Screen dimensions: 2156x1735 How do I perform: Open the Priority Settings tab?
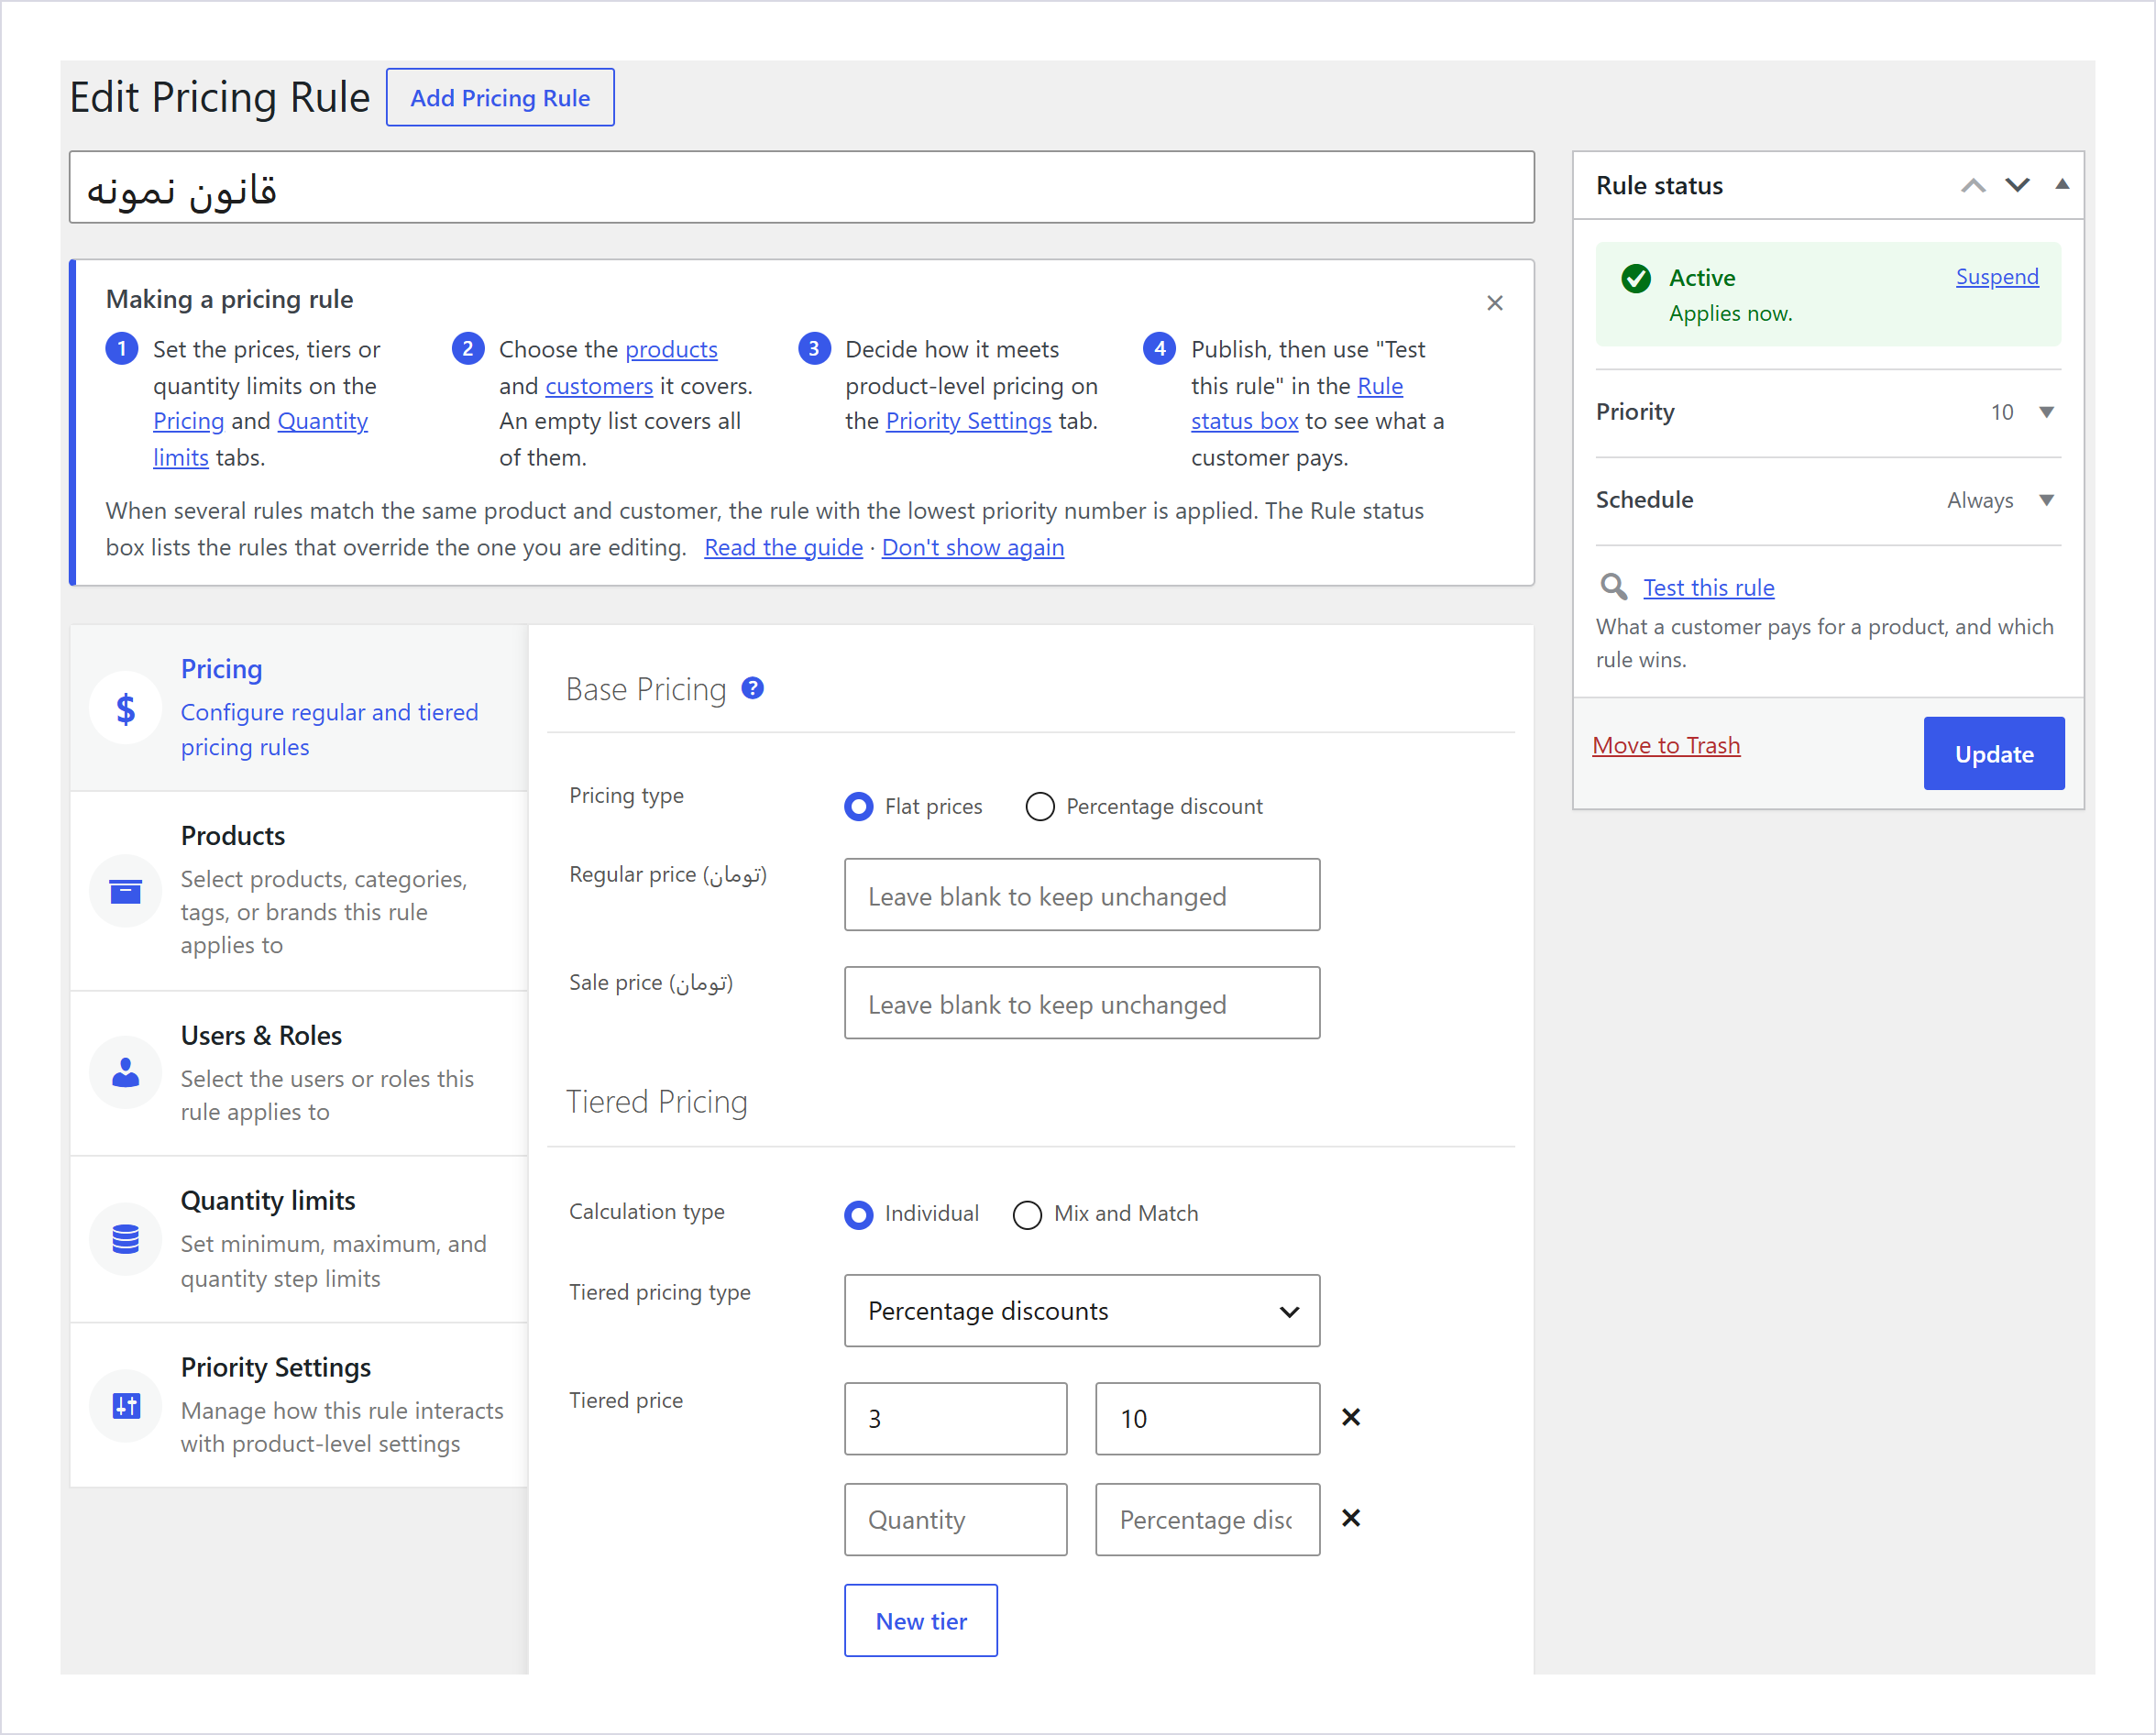click(x=299, y=1406)
